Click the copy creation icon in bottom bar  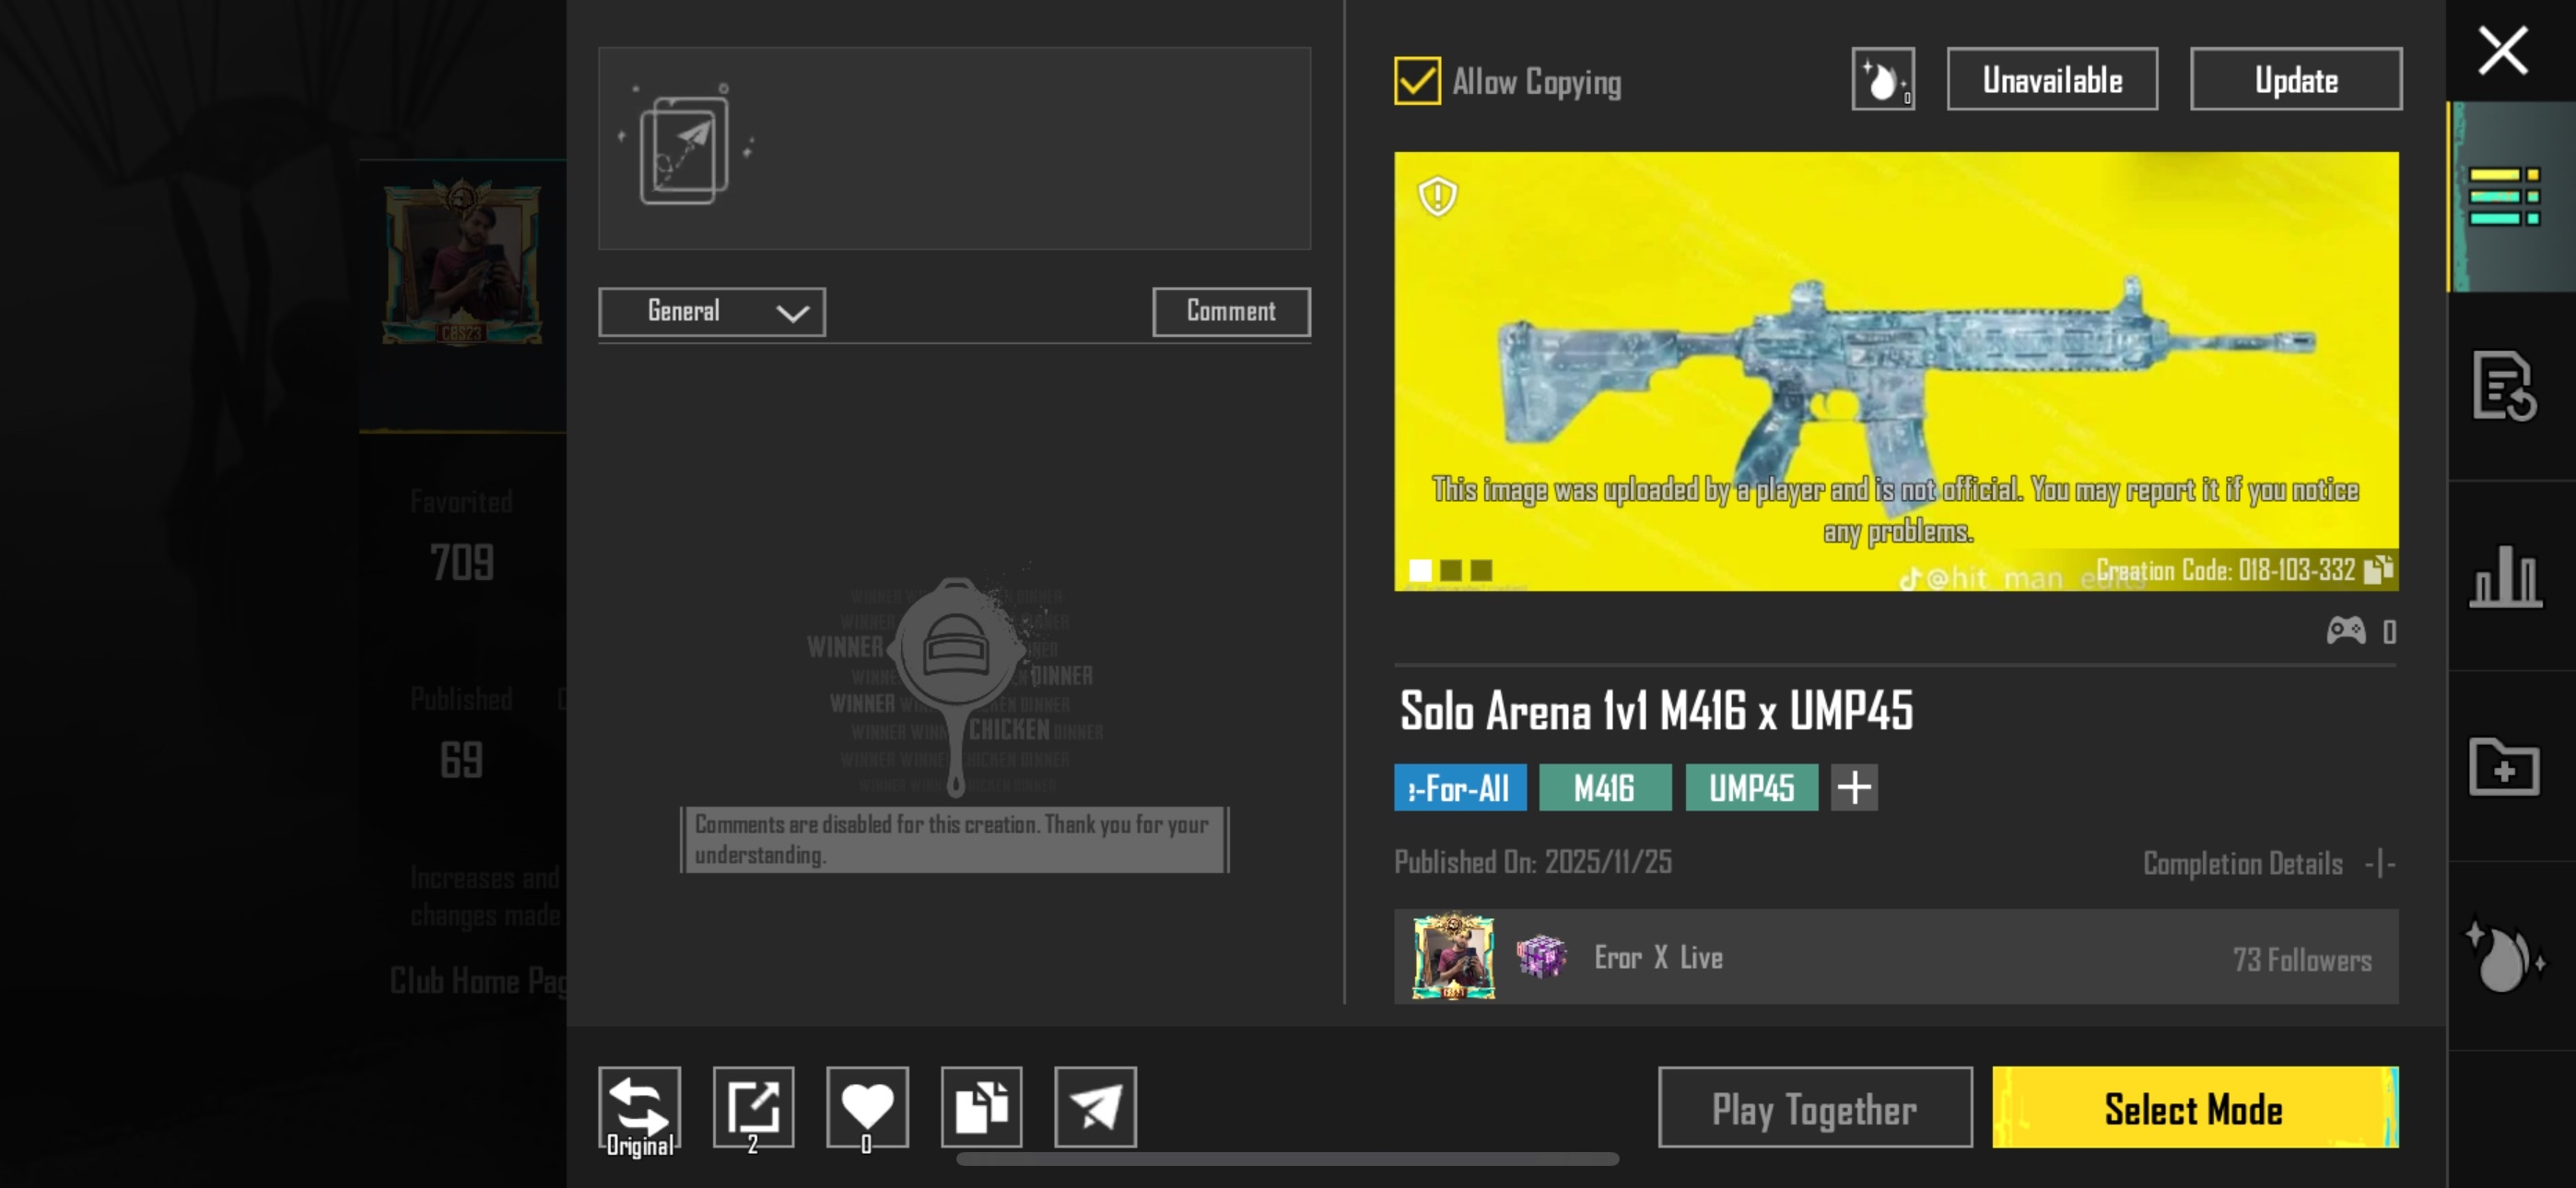coord(981,1106)
